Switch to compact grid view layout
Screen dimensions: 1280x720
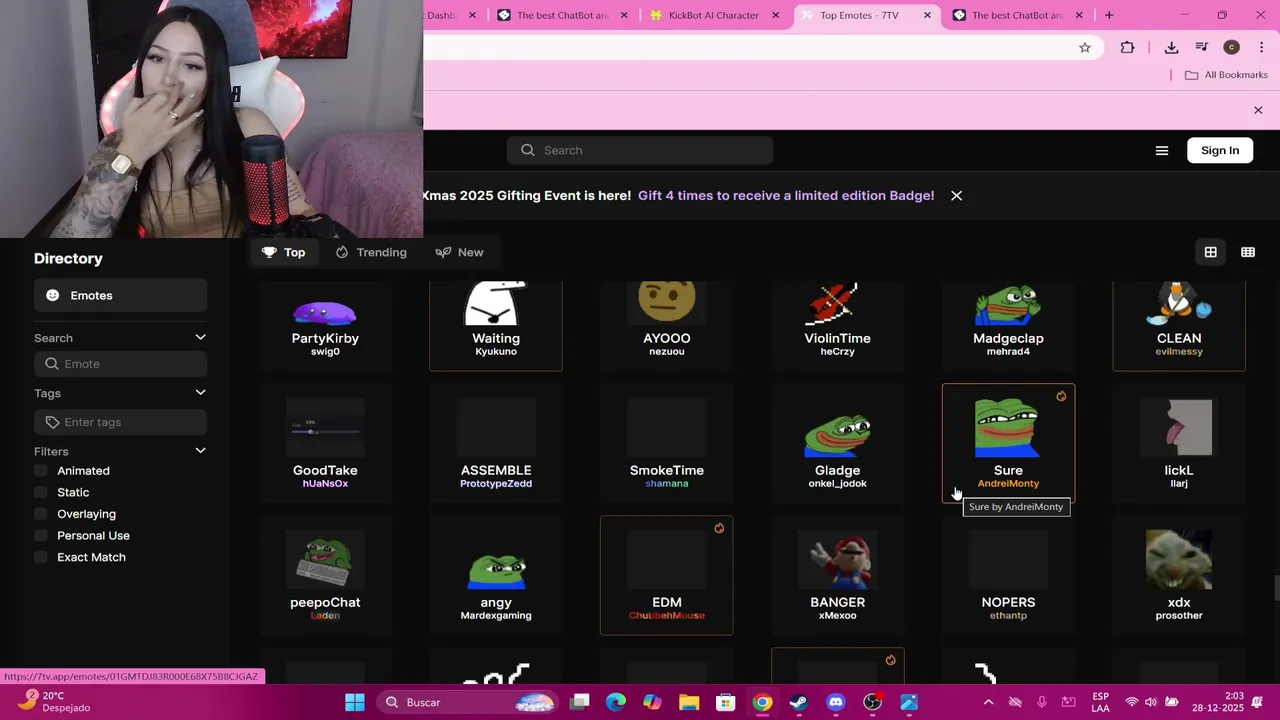[1248, 252]
